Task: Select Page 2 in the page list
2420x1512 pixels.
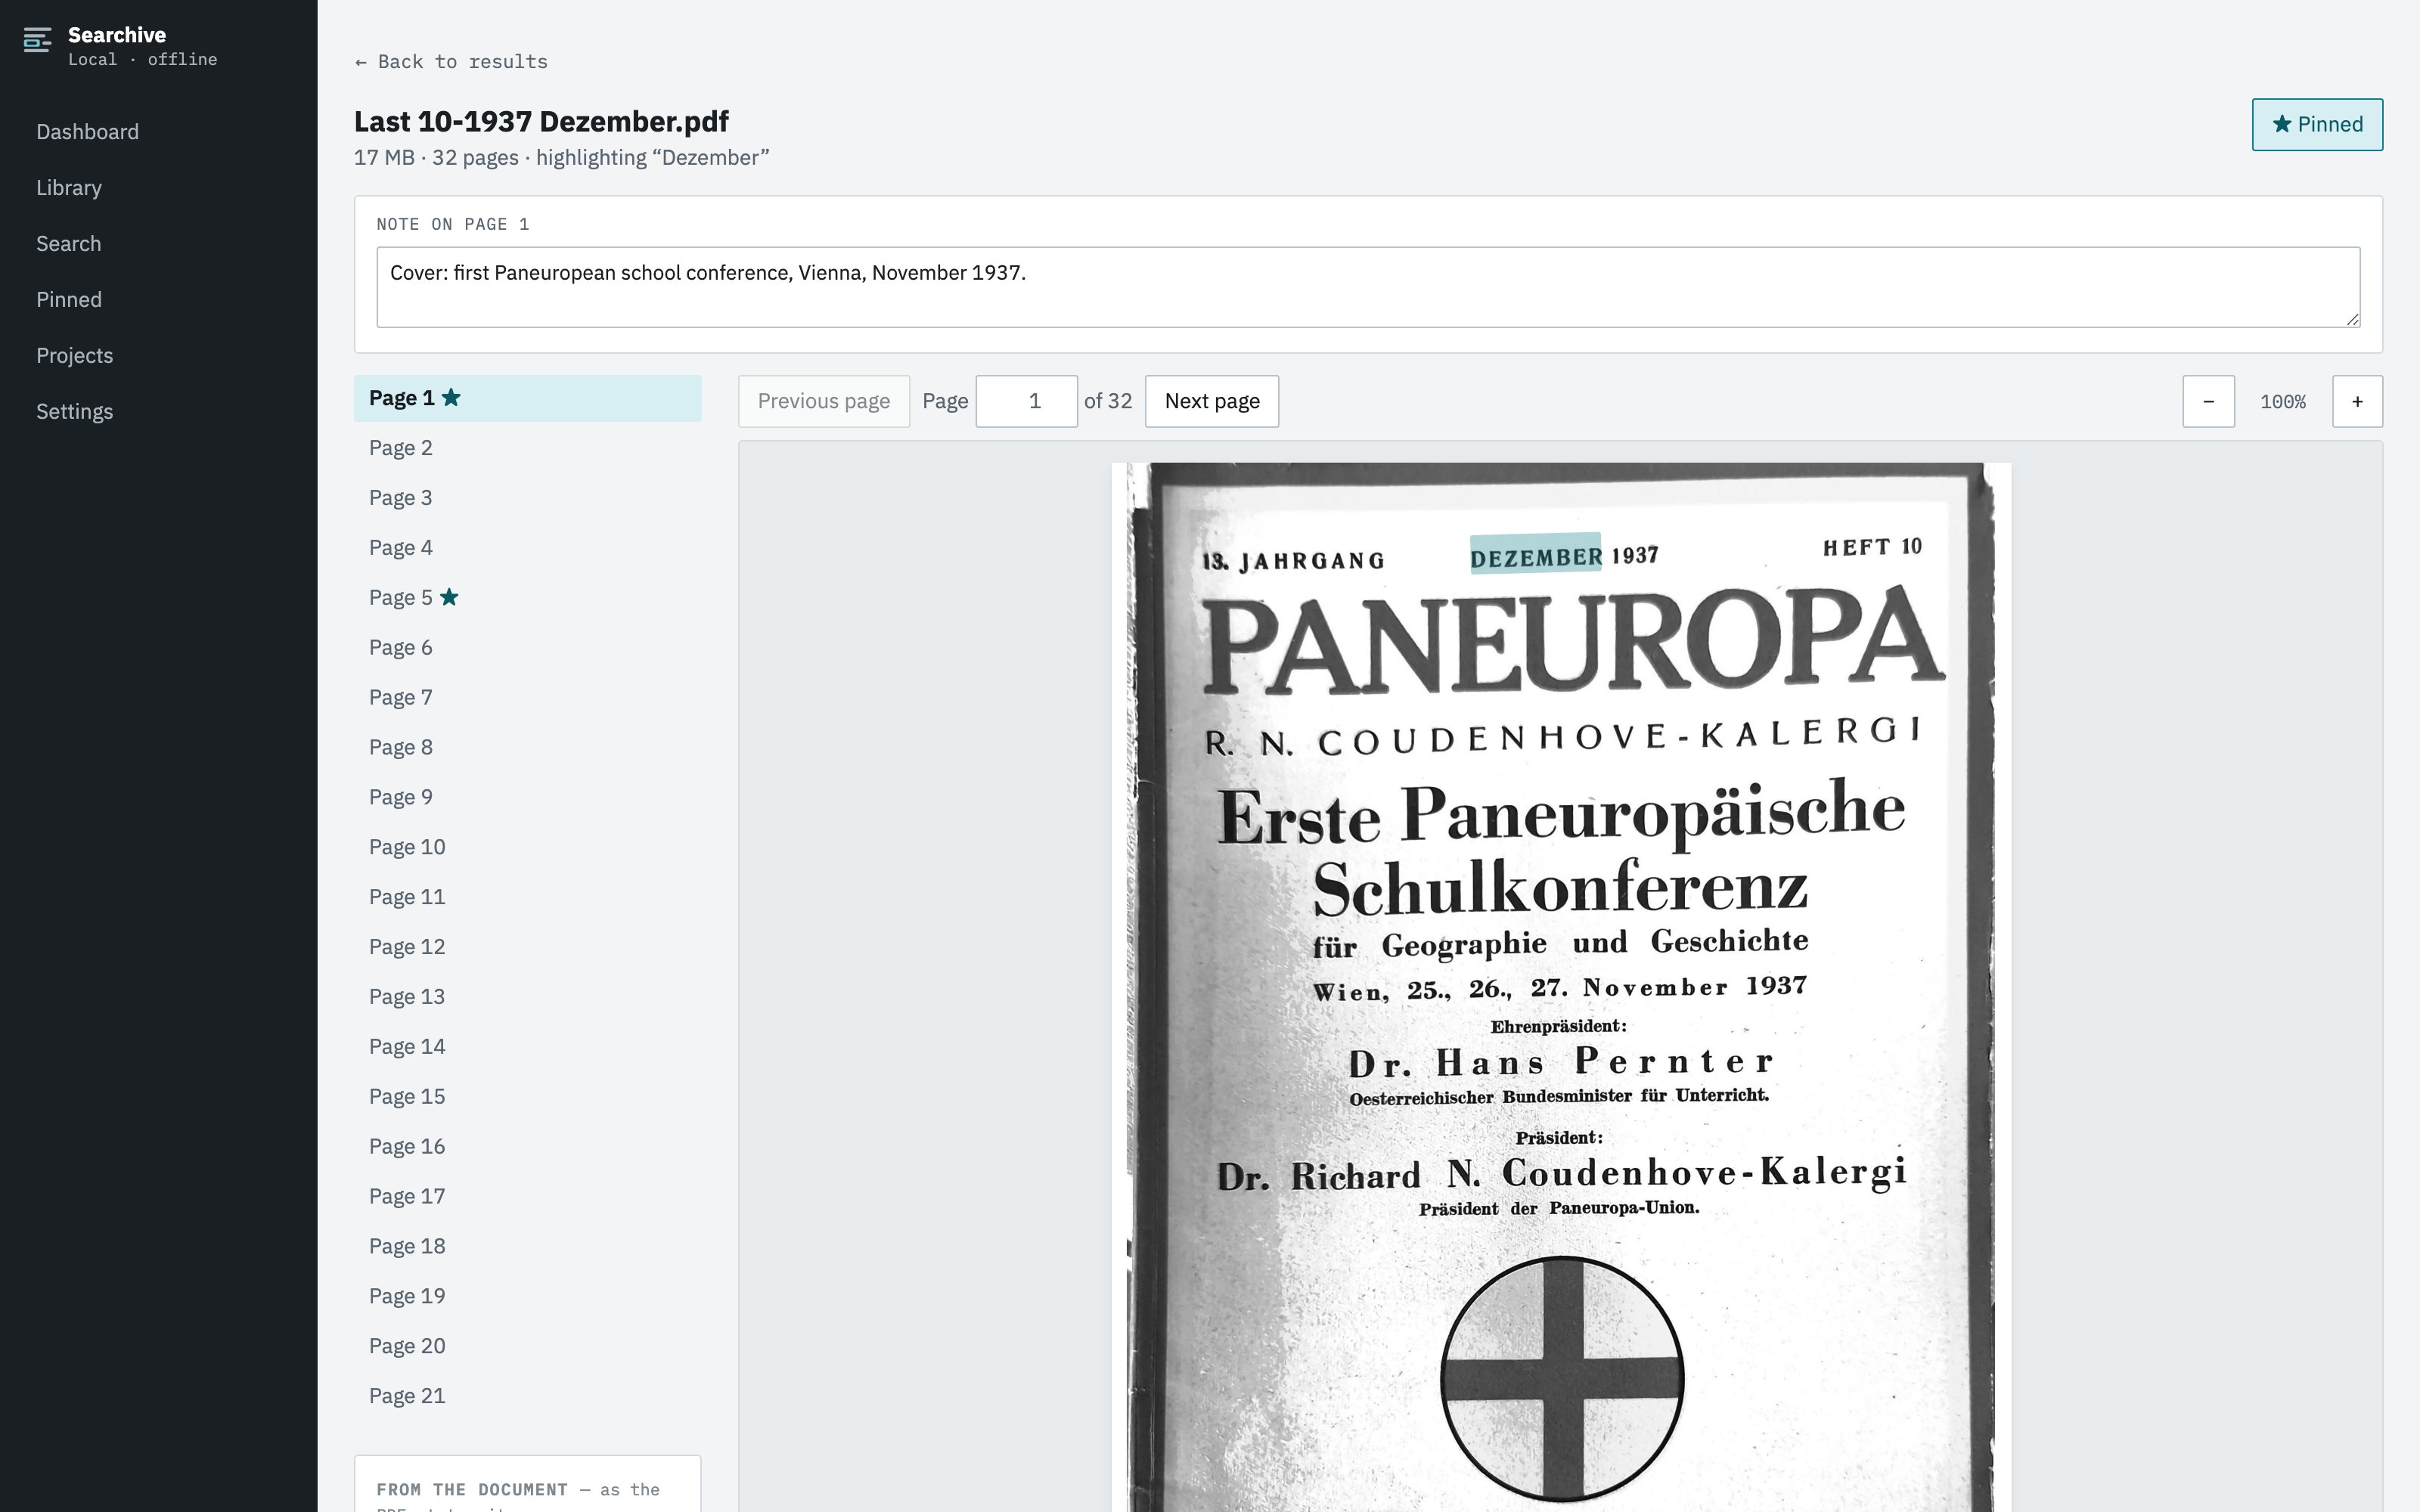Action: coord(527,448)
